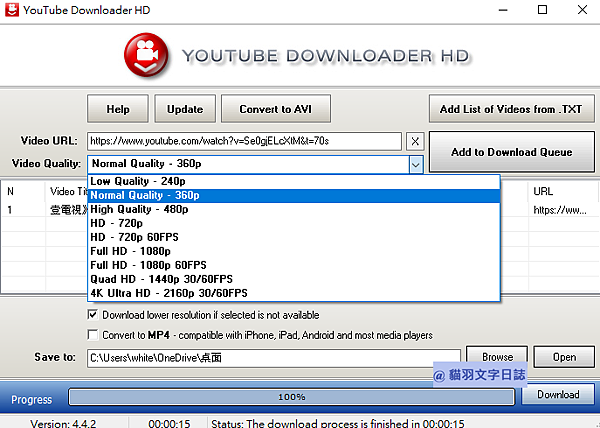Image resolution: width=600 pixels, height=428 pixels.
Task: Click the Version 4.4.2 status text
Action: click(x=63, y=423)
